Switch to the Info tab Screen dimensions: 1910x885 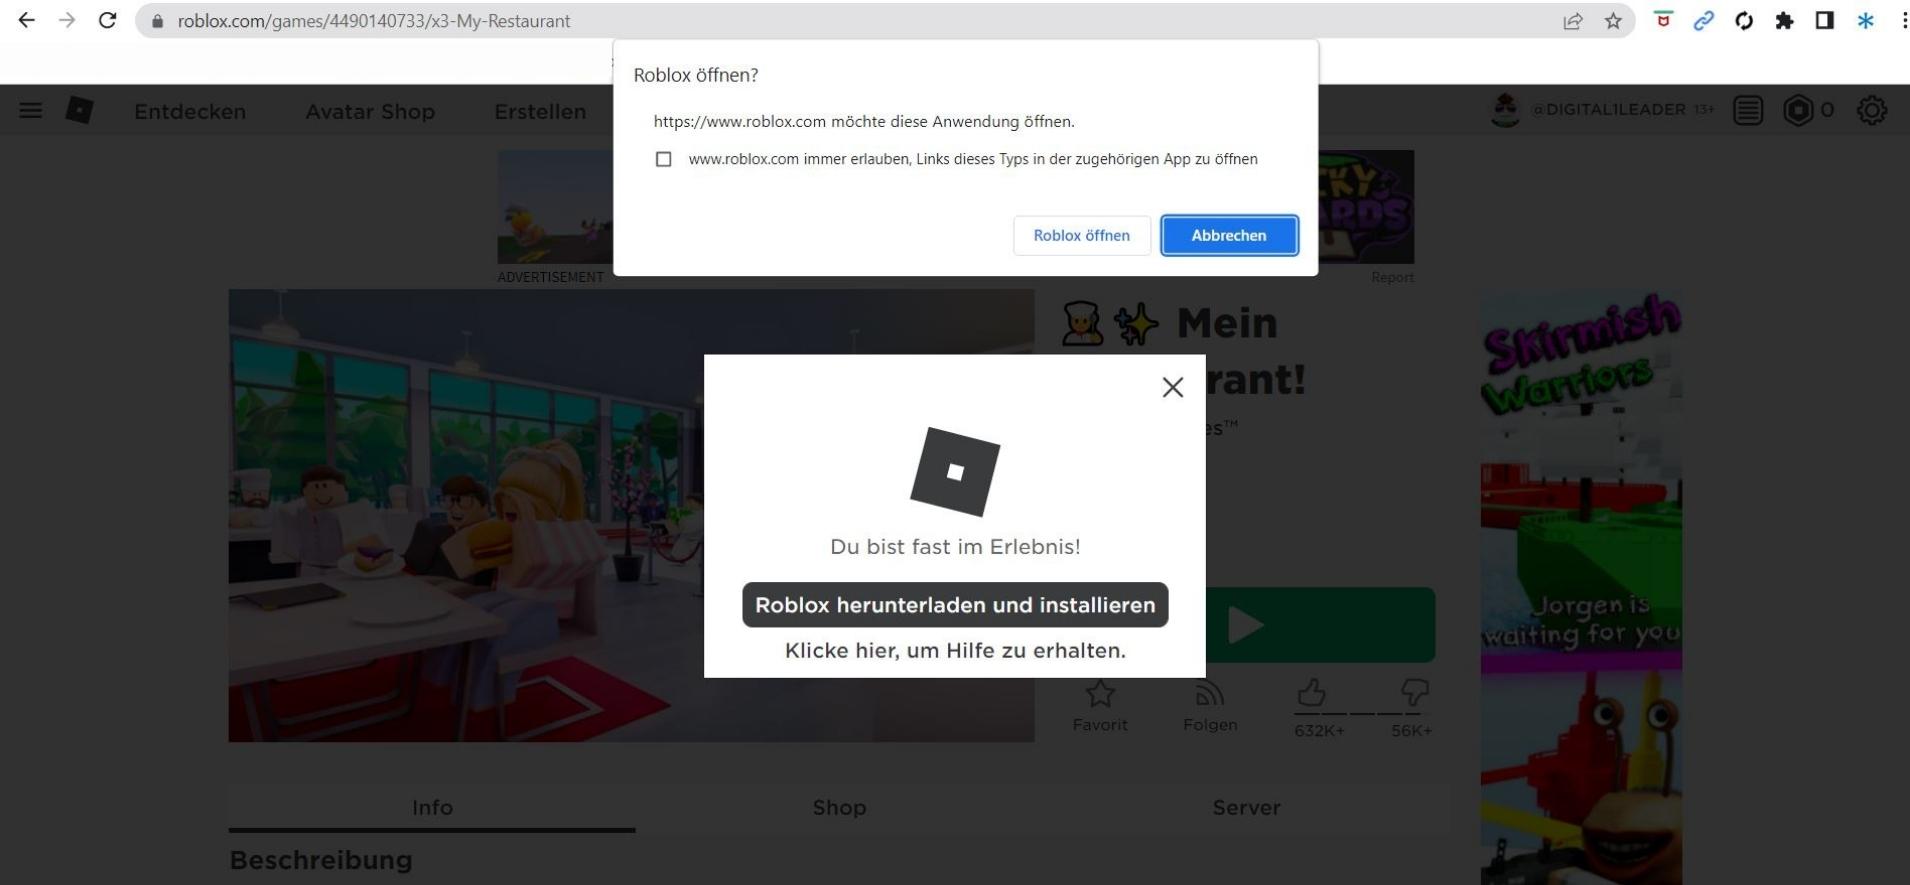pyautogui.click(x=432, y=808)
